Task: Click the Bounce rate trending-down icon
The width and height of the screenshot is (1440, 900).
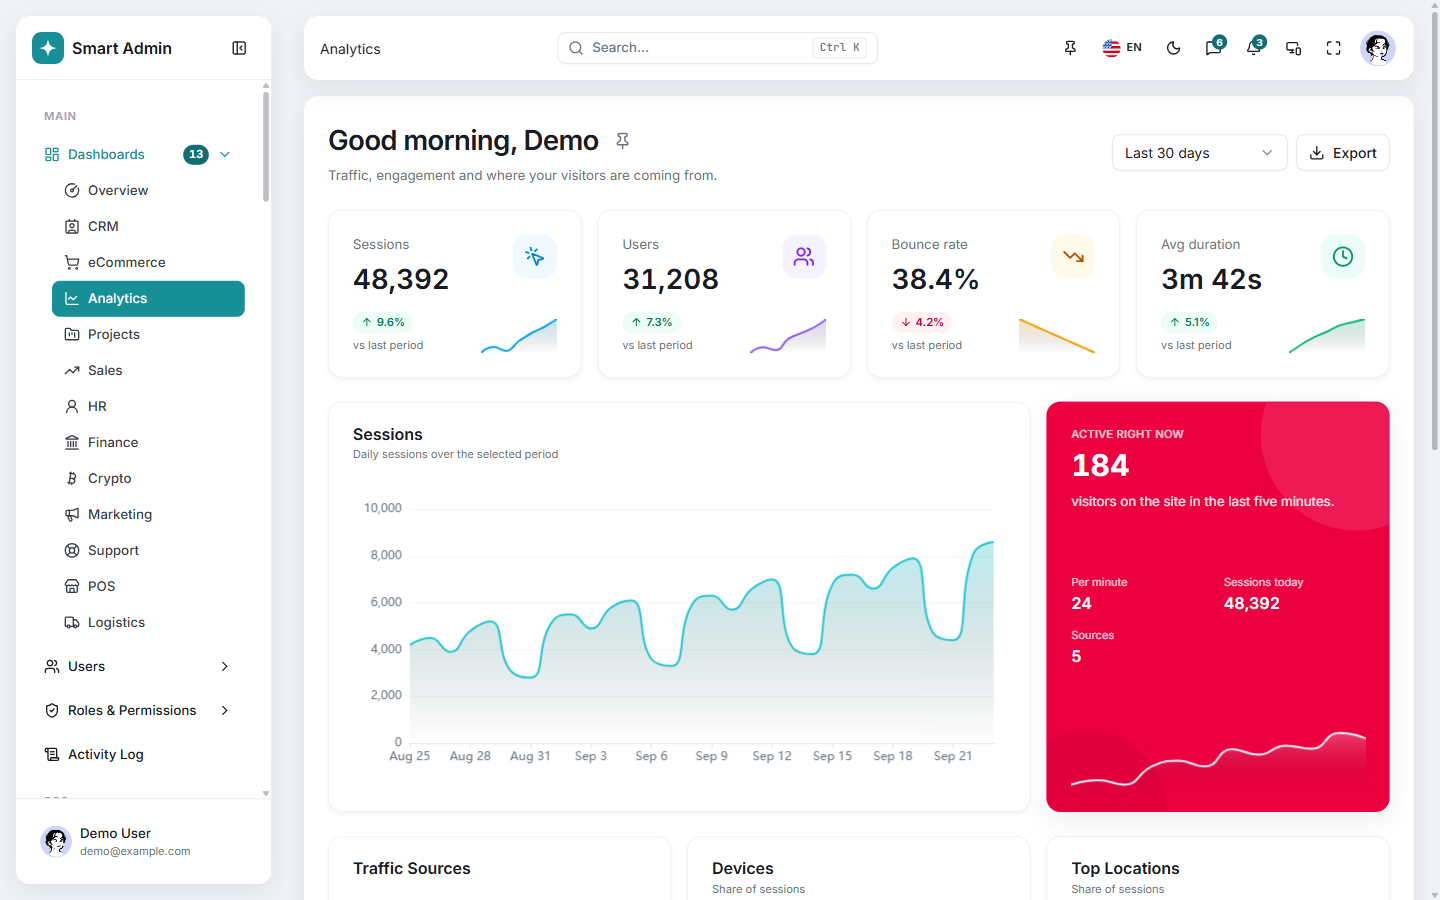Action: pyautogui.click(x=1073, y=257)
